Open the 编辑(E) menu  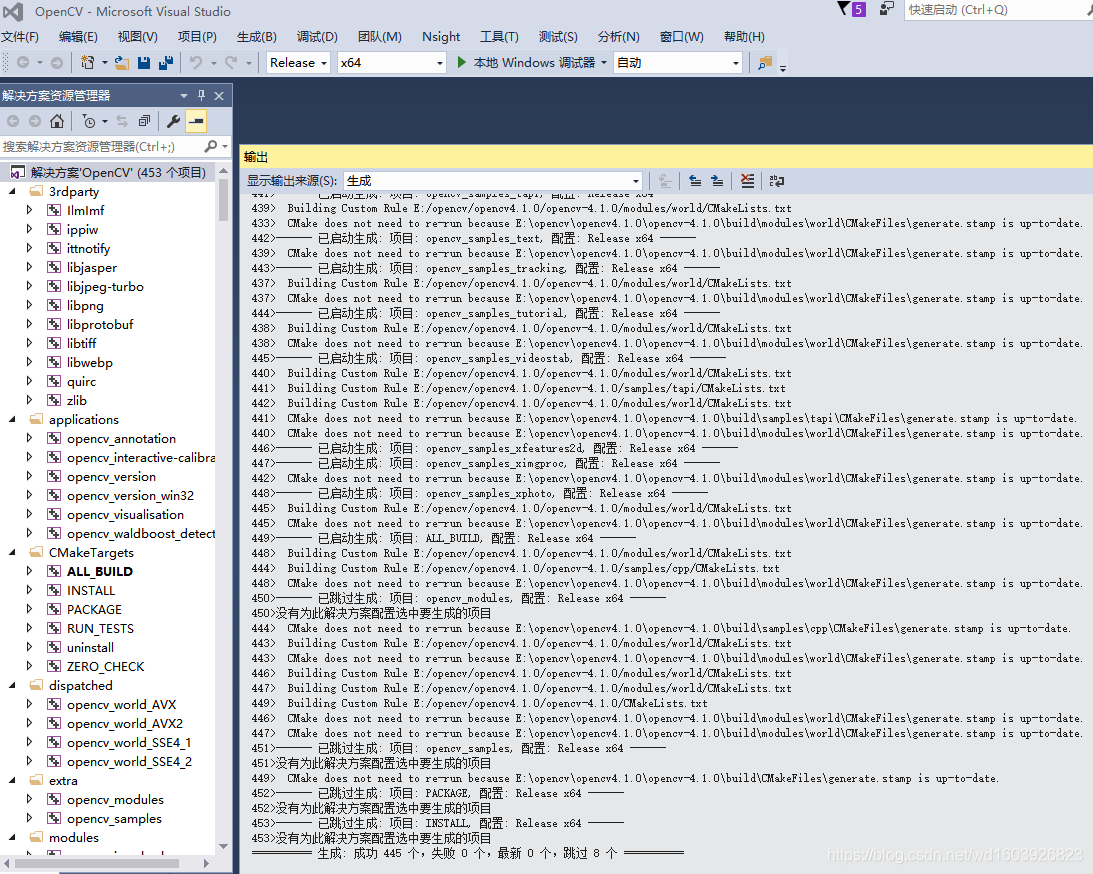coord(78,36)
